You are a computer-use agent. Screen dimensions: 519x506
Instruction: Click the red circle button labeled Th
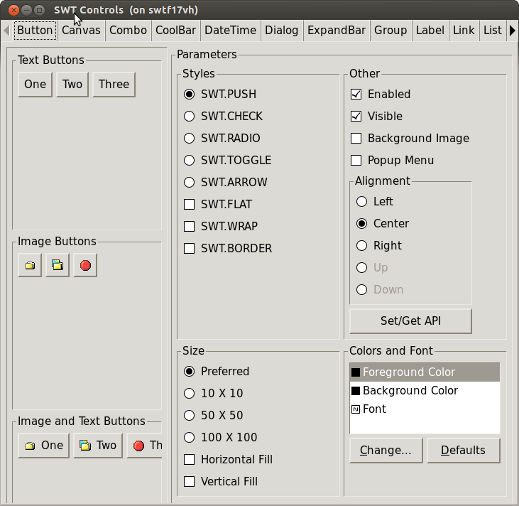pos(145,445)
